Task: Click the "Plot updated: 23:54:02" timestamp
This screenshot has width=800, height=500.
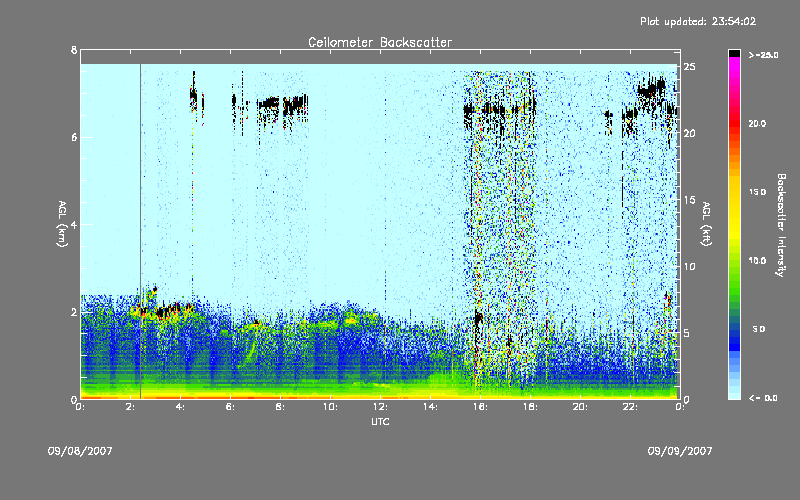Action: coord(698,21)
